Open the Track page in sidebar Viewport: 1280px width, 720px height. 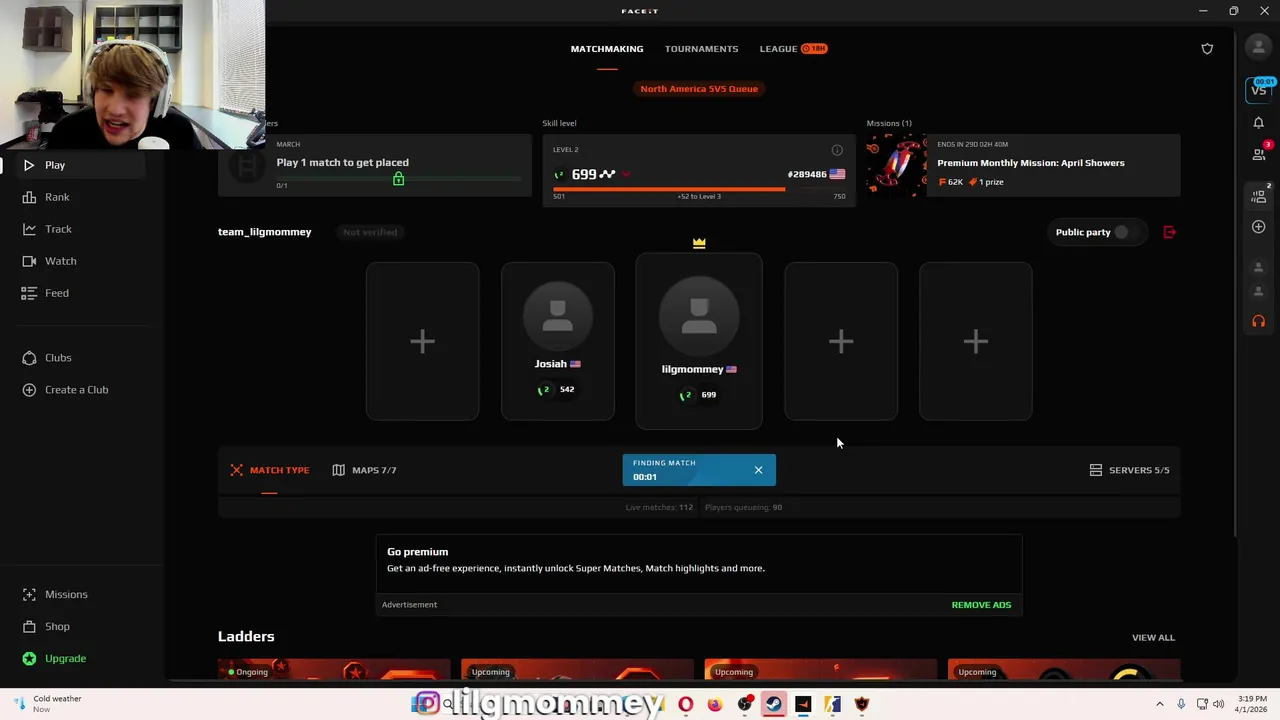[x=58, y=229]
